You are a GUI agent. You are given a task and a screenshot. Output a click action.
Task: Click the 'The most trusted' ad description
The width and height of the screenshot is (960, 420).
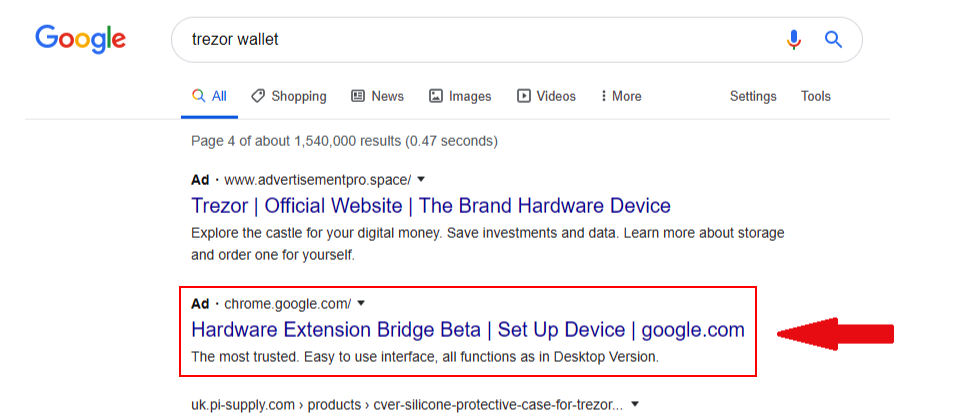click(x=425, y=357)
